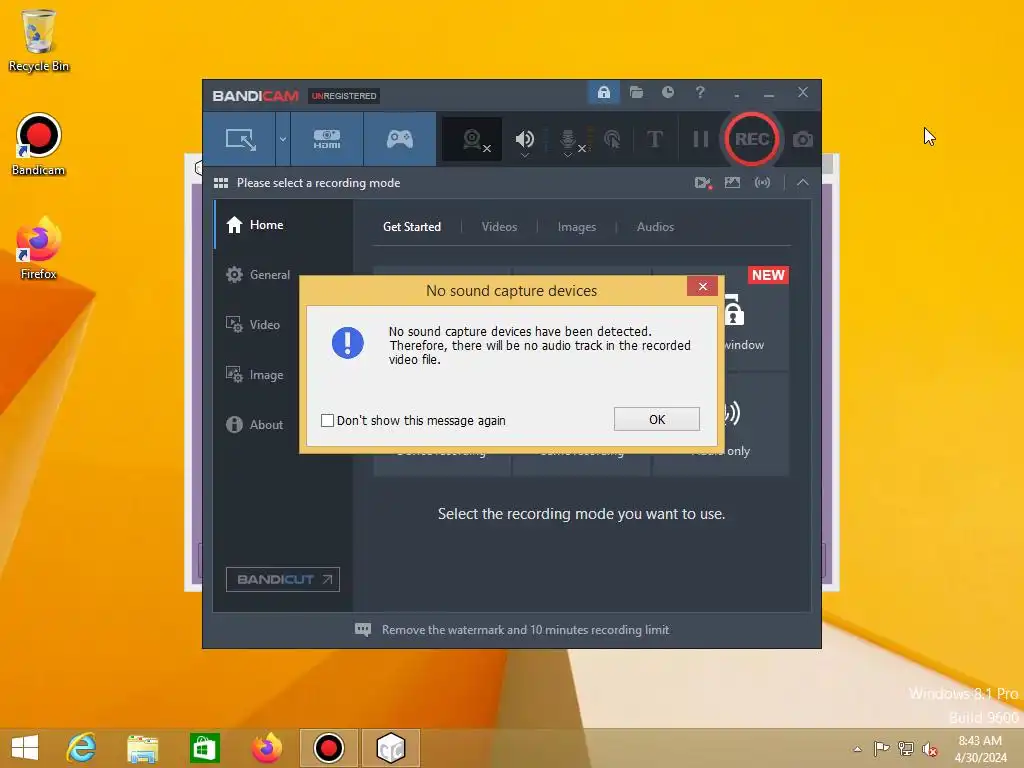Click the BANDICUT link button
Viewport: 1024px width, 768px height.
tap(283, 579)
